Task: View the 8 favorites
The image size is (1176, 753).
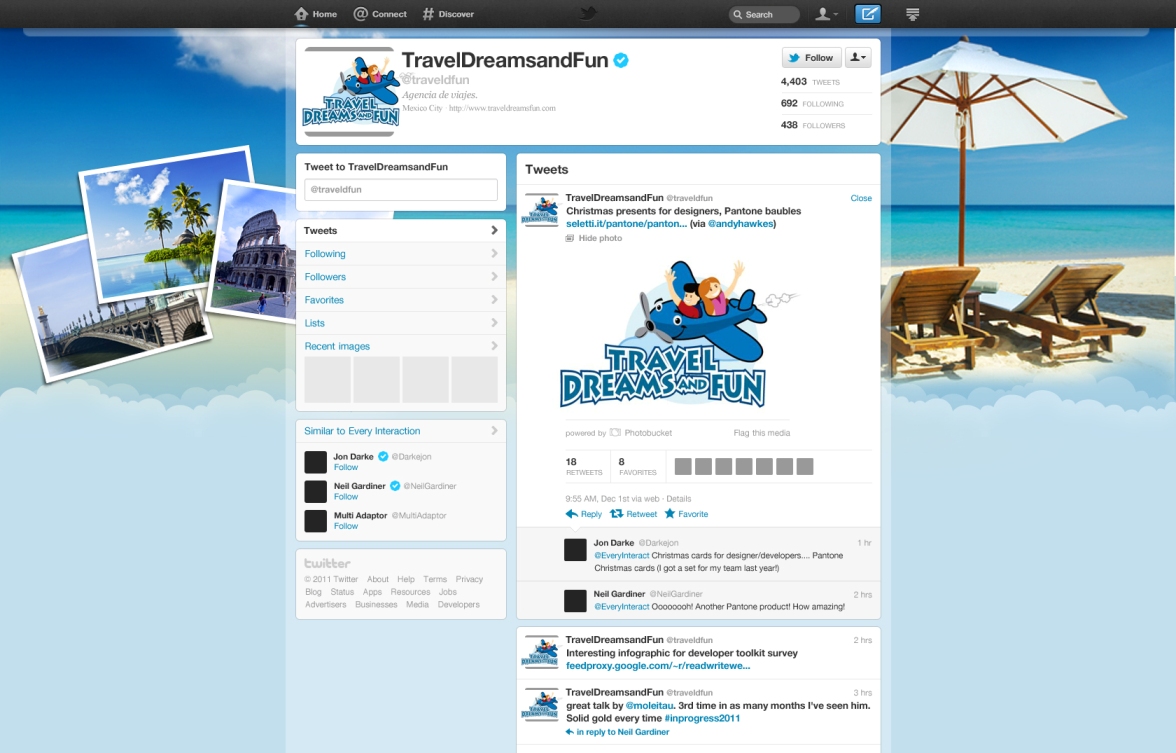Action: point(638,466)
